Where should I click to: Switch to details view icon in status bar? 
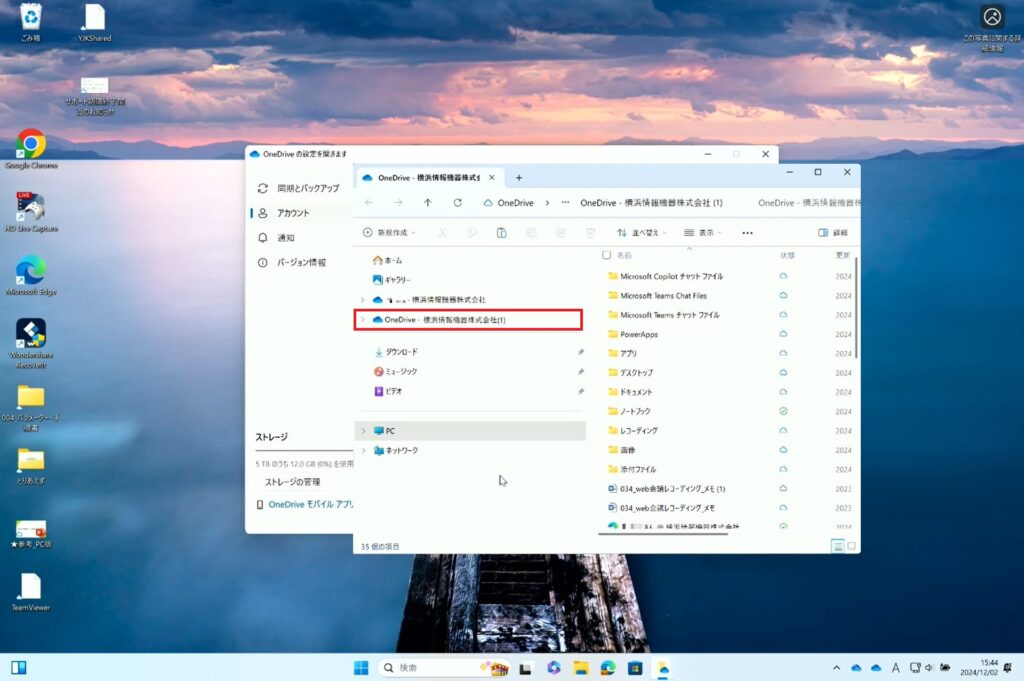tap(838, 546)
